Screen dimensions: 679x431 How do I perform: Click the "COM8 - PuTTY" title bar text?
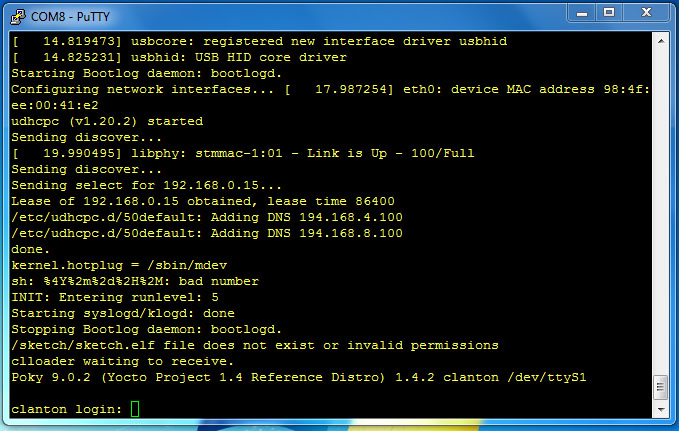72,17
